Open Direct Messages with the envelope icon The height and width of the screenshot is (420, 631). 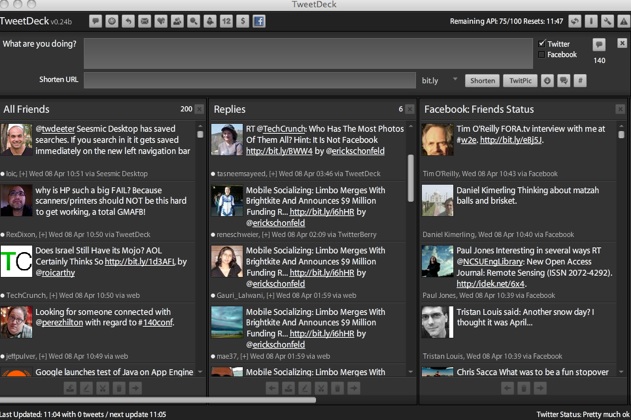click(x=145, y=21)
